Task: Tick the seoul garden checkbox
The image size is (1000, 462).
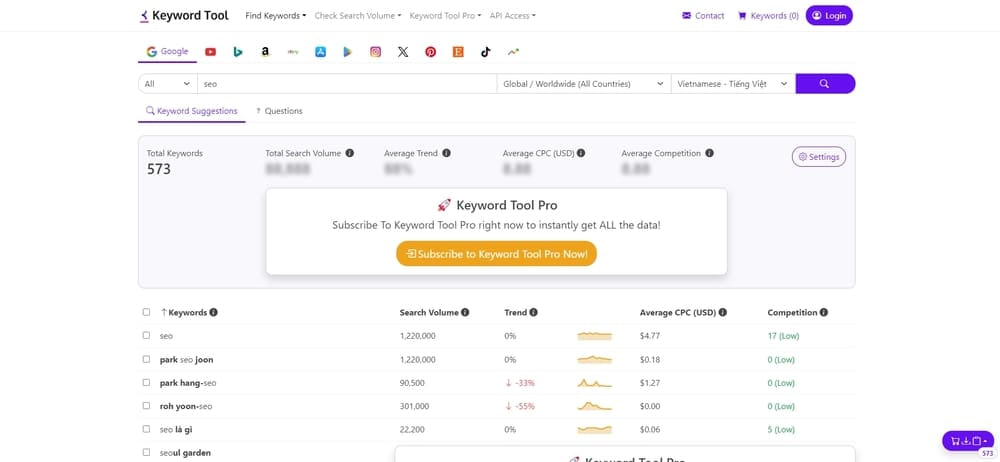Action: coord(147,452)
